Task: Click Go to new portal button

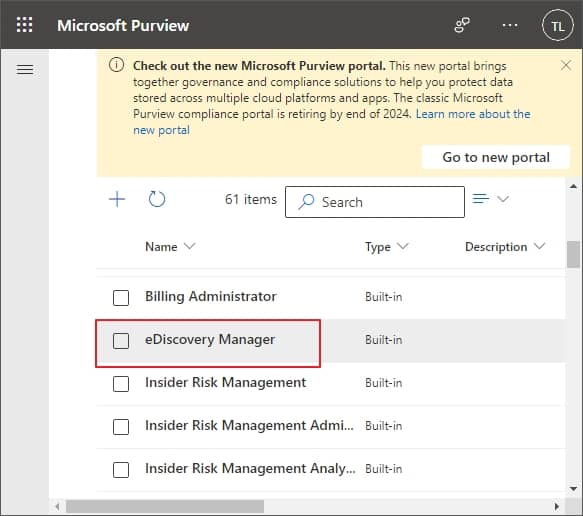Action: (x=496, y=157)
